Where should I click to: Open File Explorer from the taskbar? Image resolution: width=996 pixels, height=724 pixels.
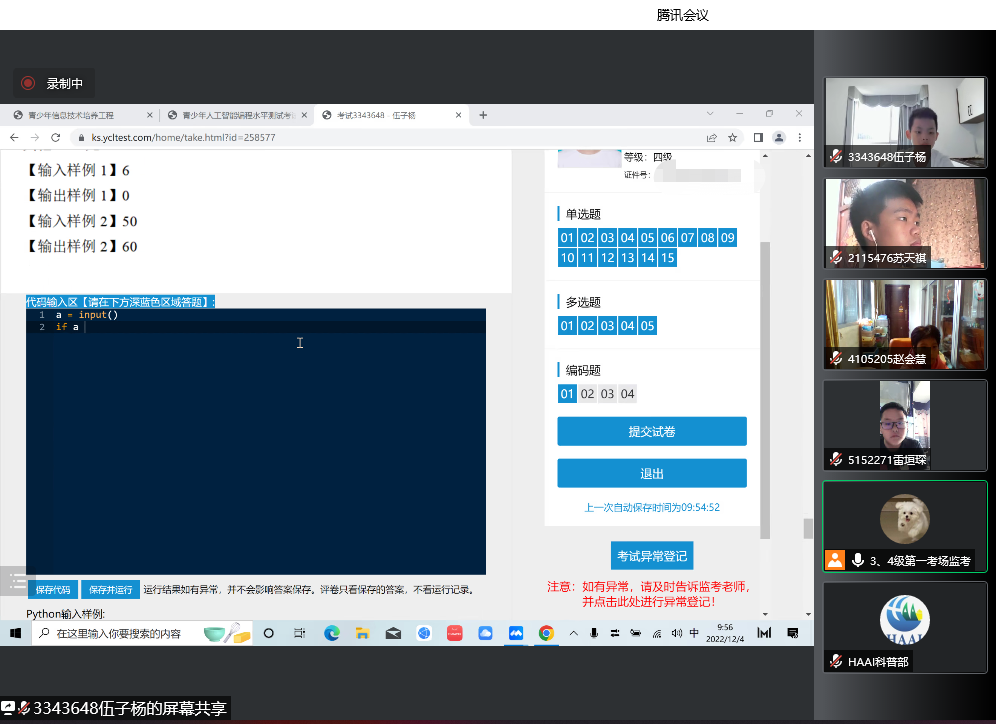tap(362, 633)
